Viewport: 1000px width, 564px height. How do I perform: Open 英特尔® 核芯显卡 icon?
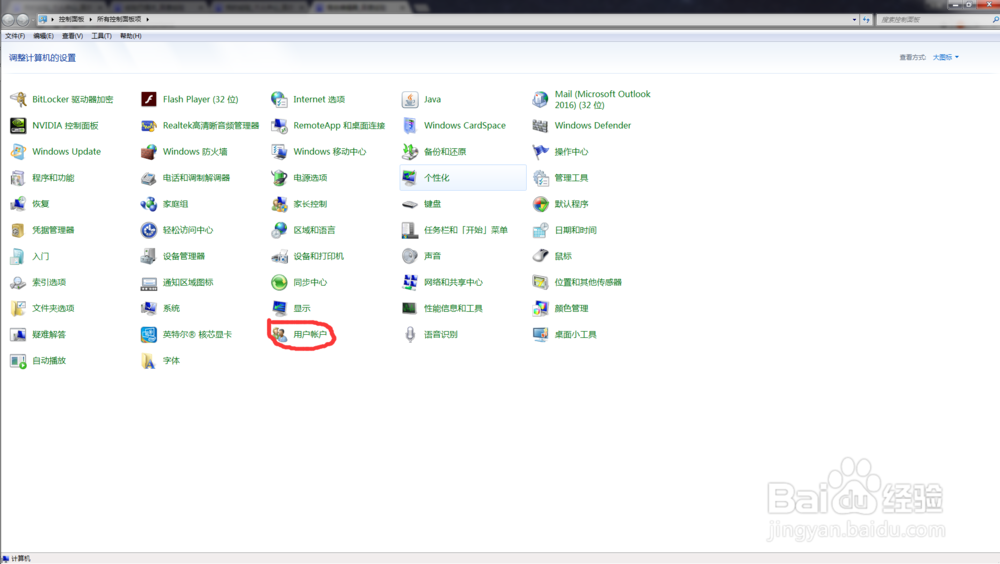click(149, 334)
